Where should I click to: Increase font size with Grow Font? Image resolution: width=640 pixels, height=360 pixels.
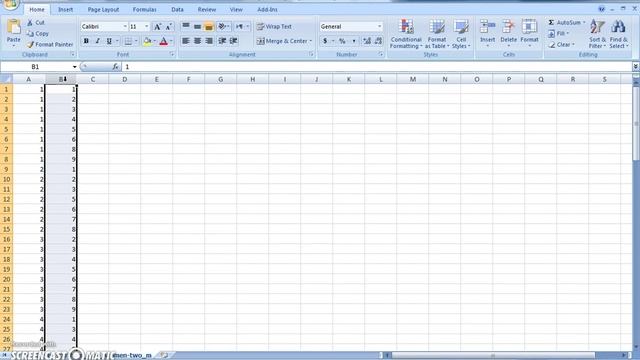(157, 27)
